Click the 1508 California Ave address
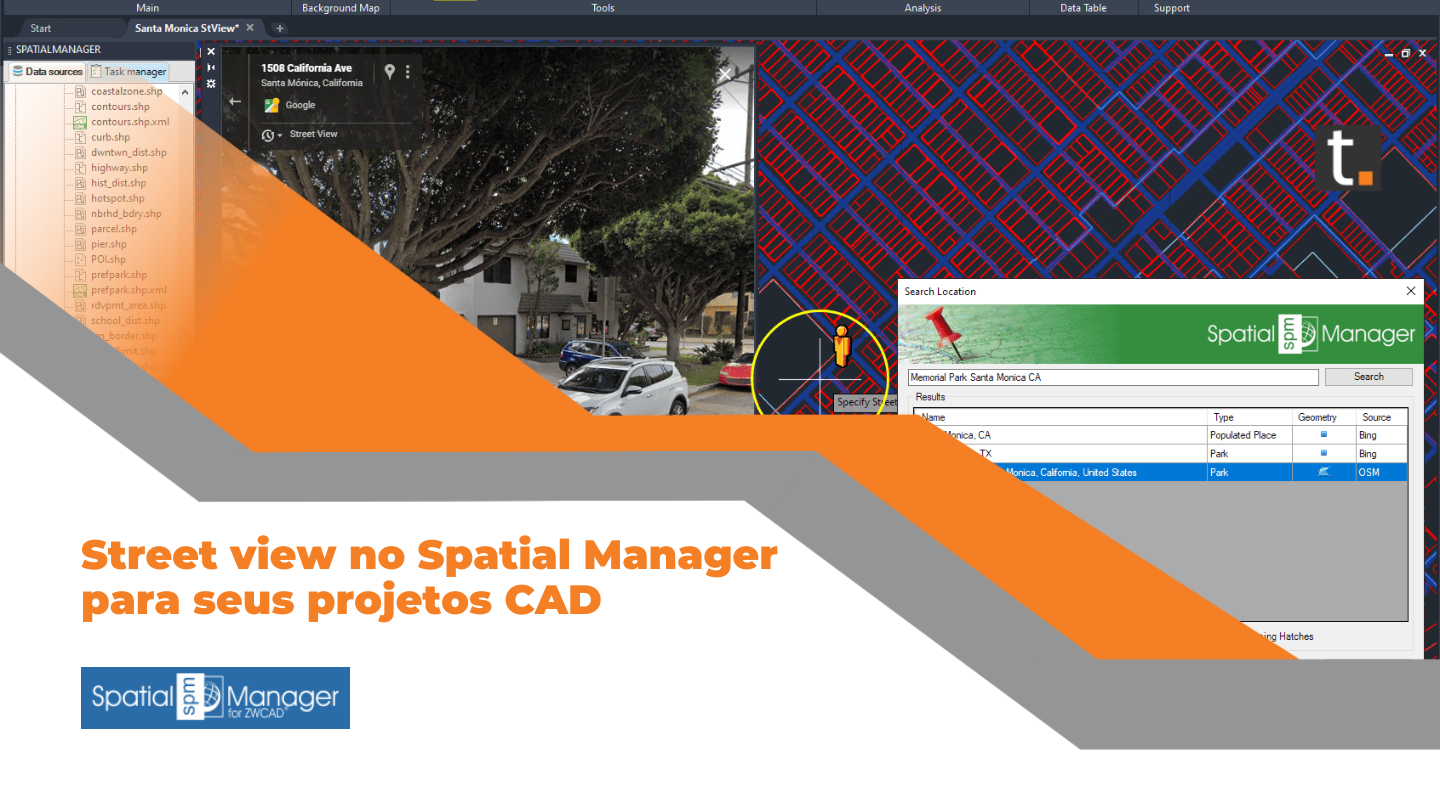 coord(306,68)
